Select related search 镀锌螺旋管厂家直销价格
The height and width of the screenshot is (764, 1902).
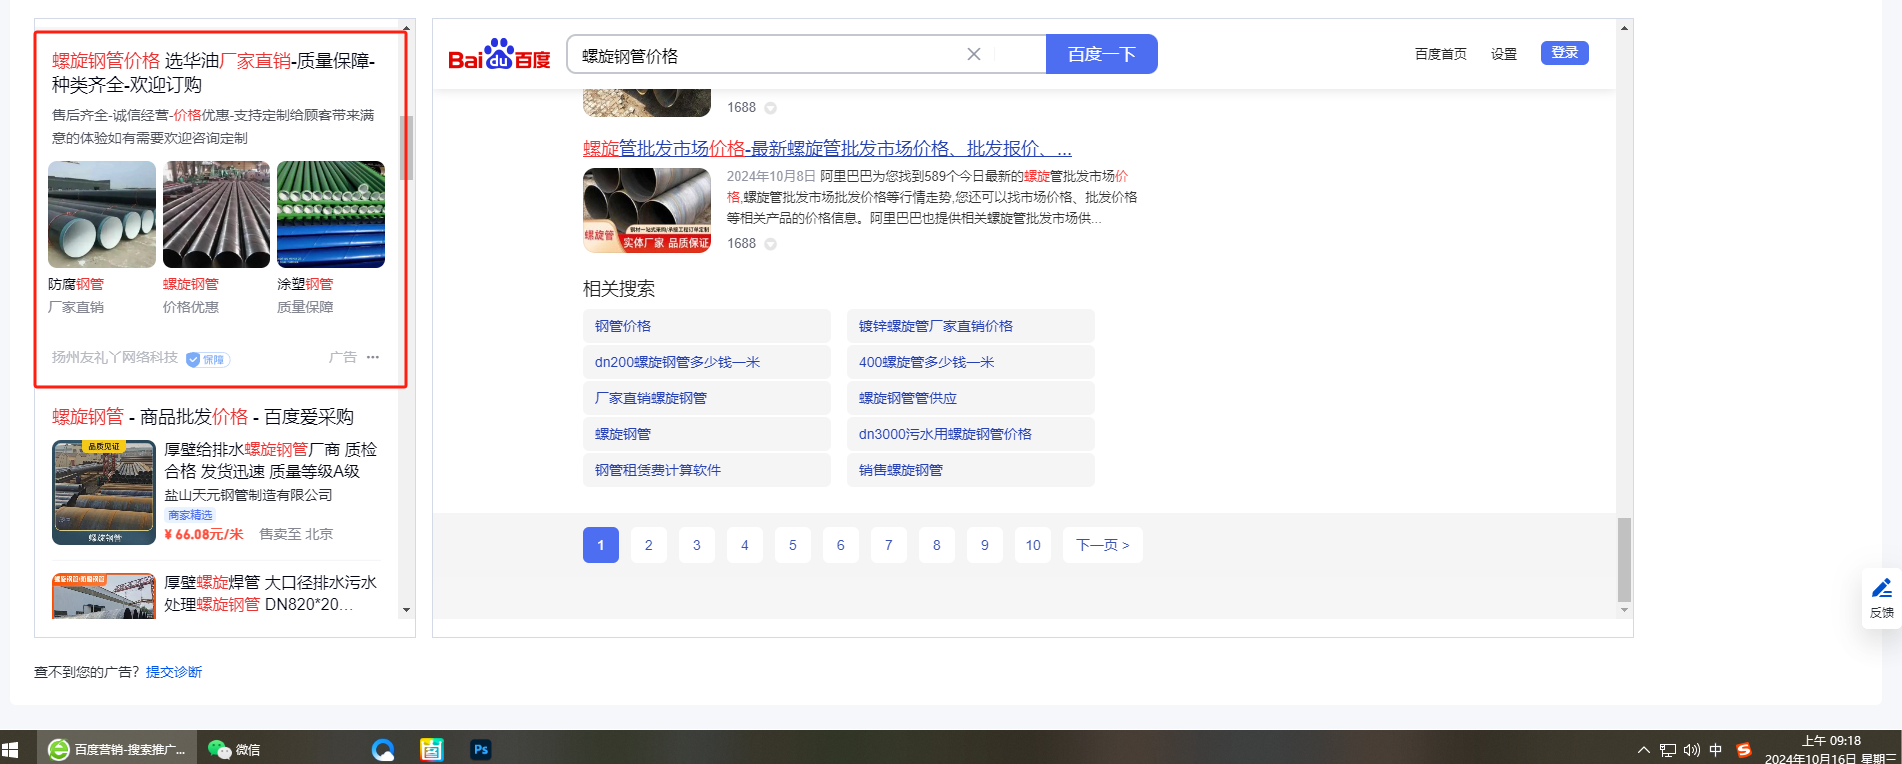pyautogui.click(x=970, y=326)
